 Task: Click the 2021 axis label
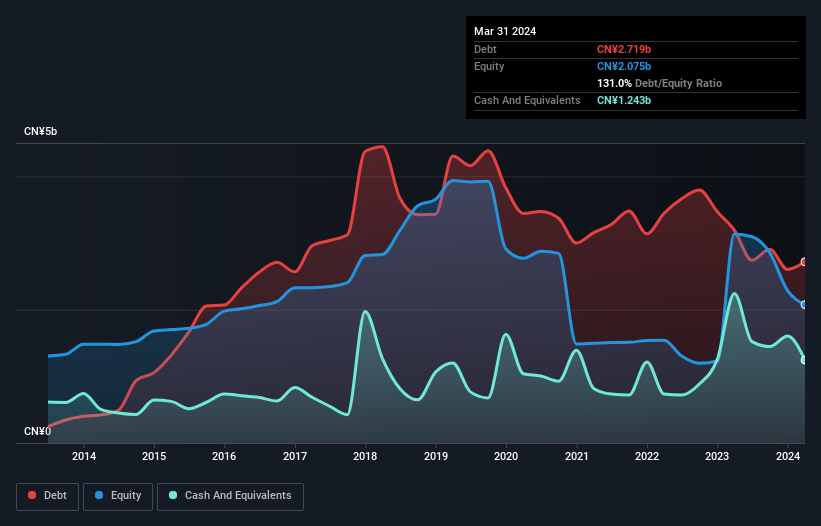point(576,456)
